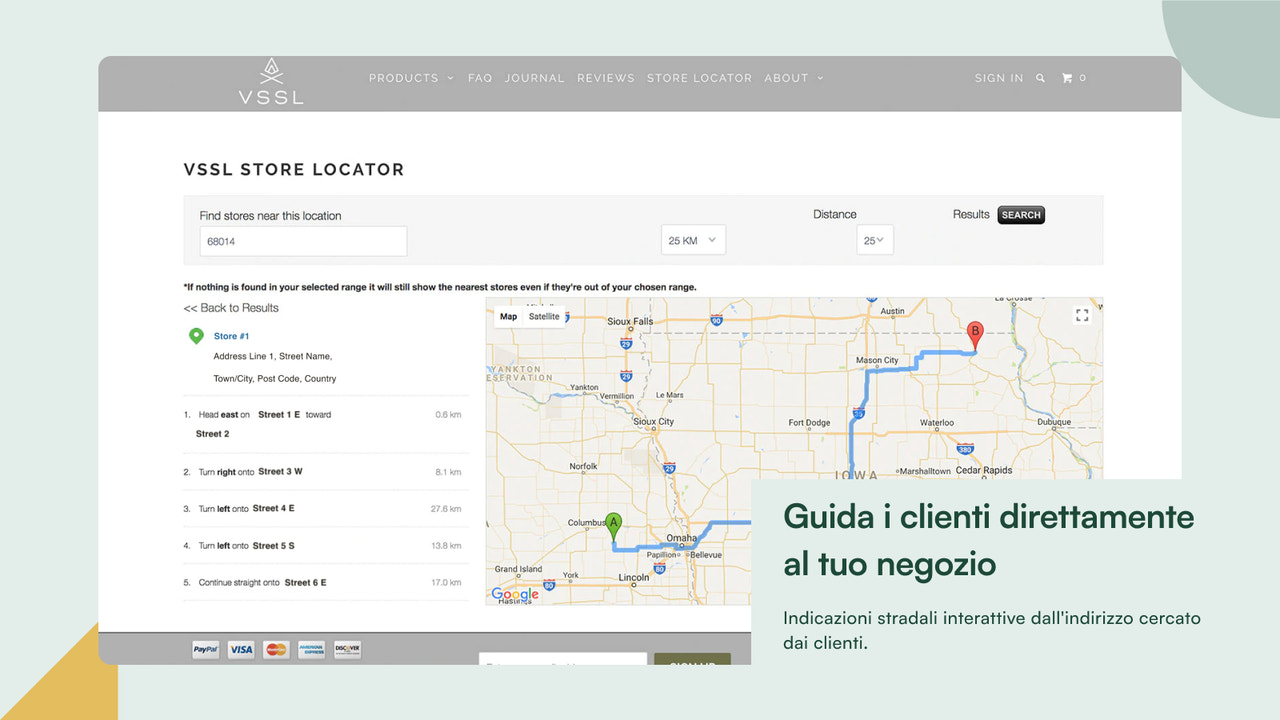Click the SEARCH button

(x=1021, y=215)
